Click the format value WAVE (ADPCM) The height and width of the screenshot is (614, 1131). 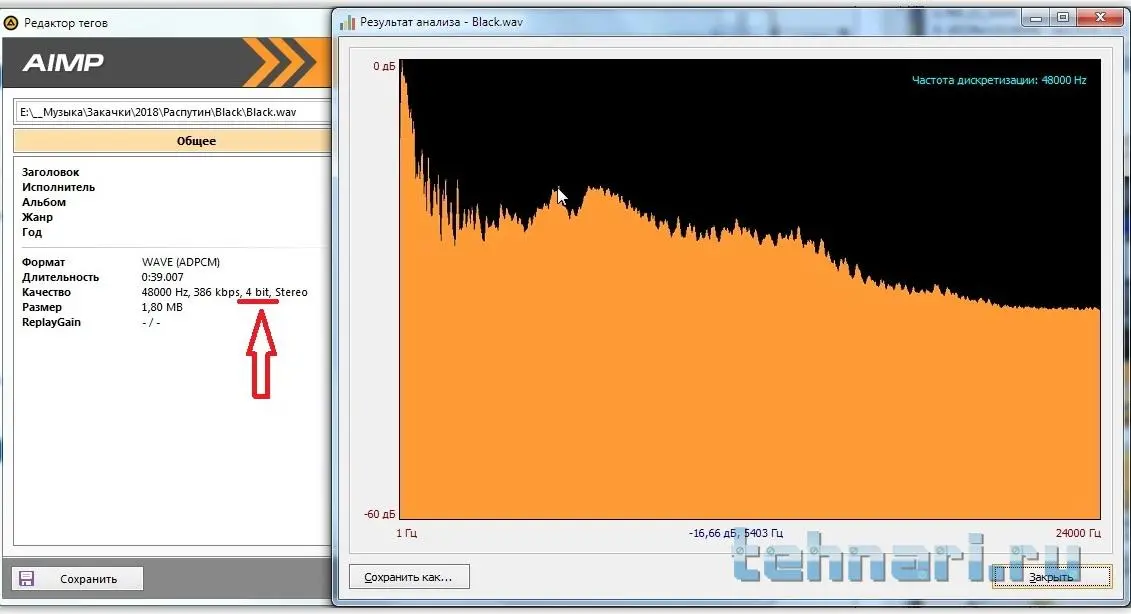click(x=181, y=262)
